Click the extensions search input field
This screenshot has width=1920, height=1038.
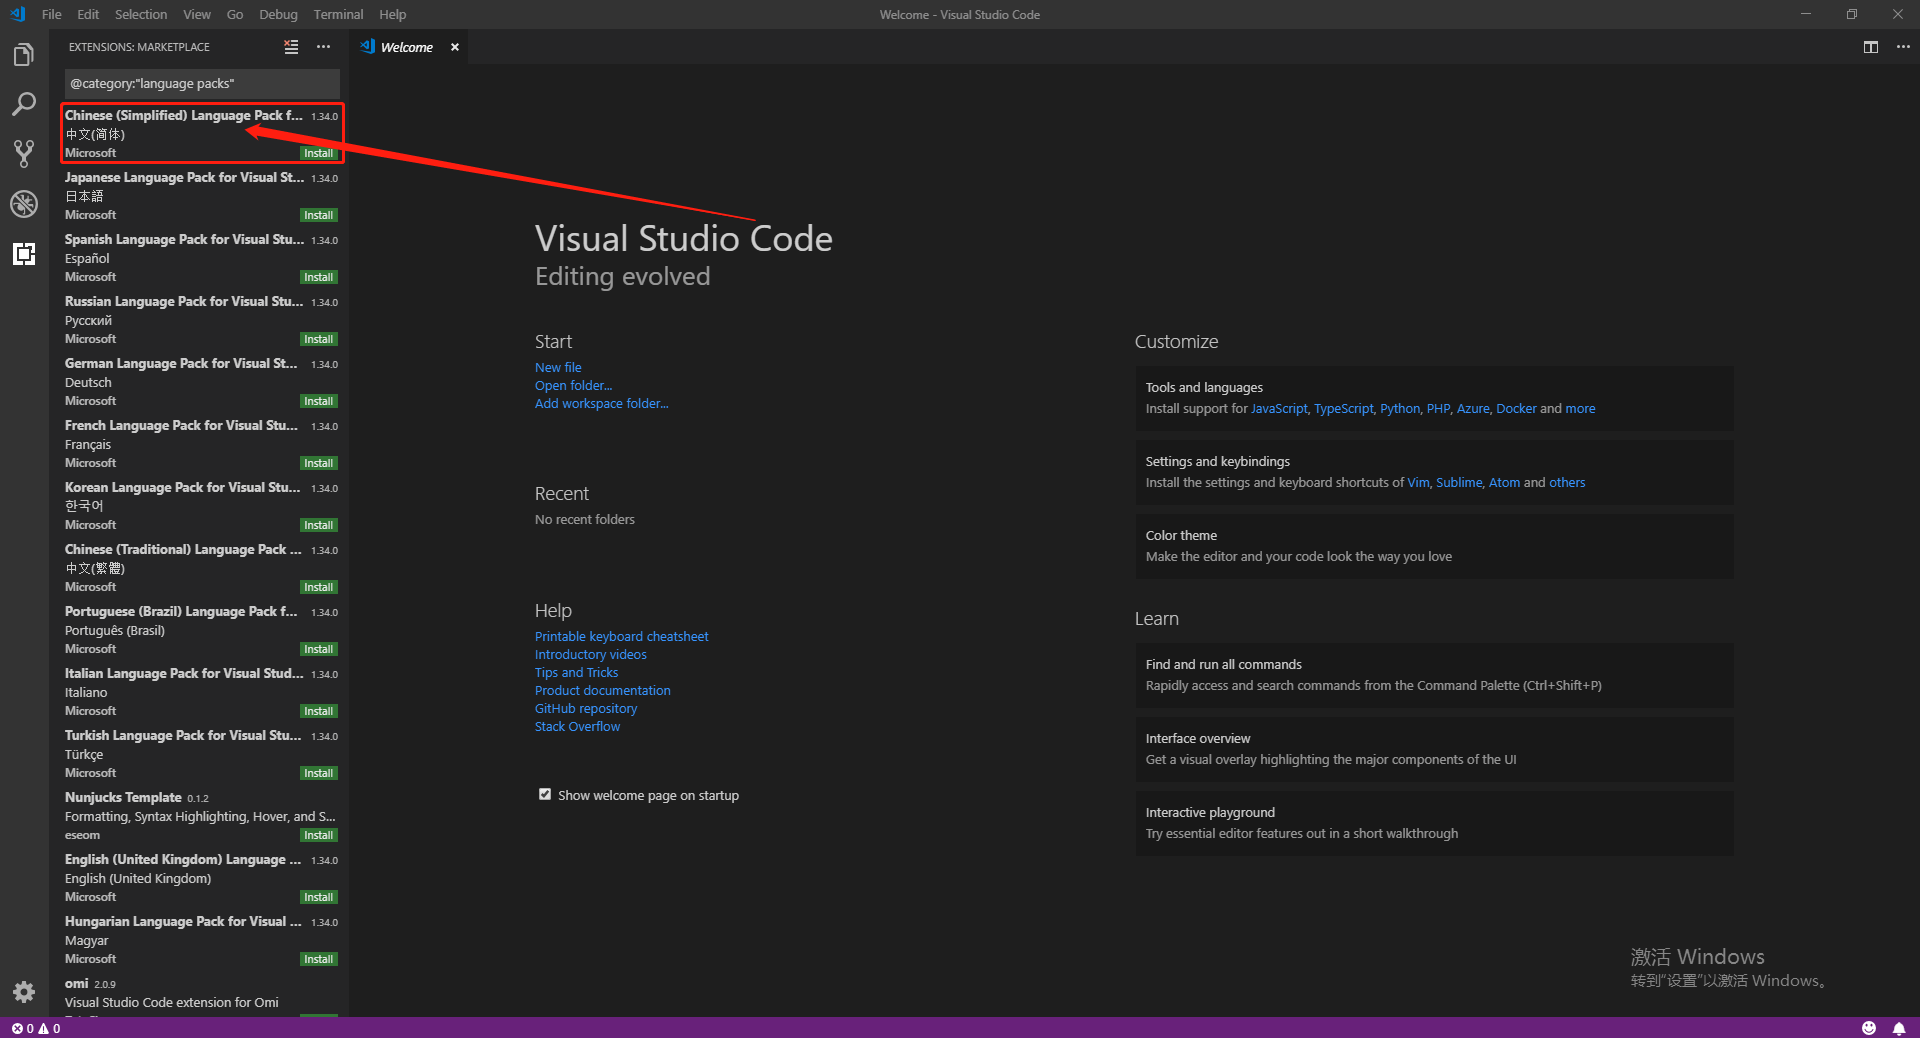coord(202,83)
